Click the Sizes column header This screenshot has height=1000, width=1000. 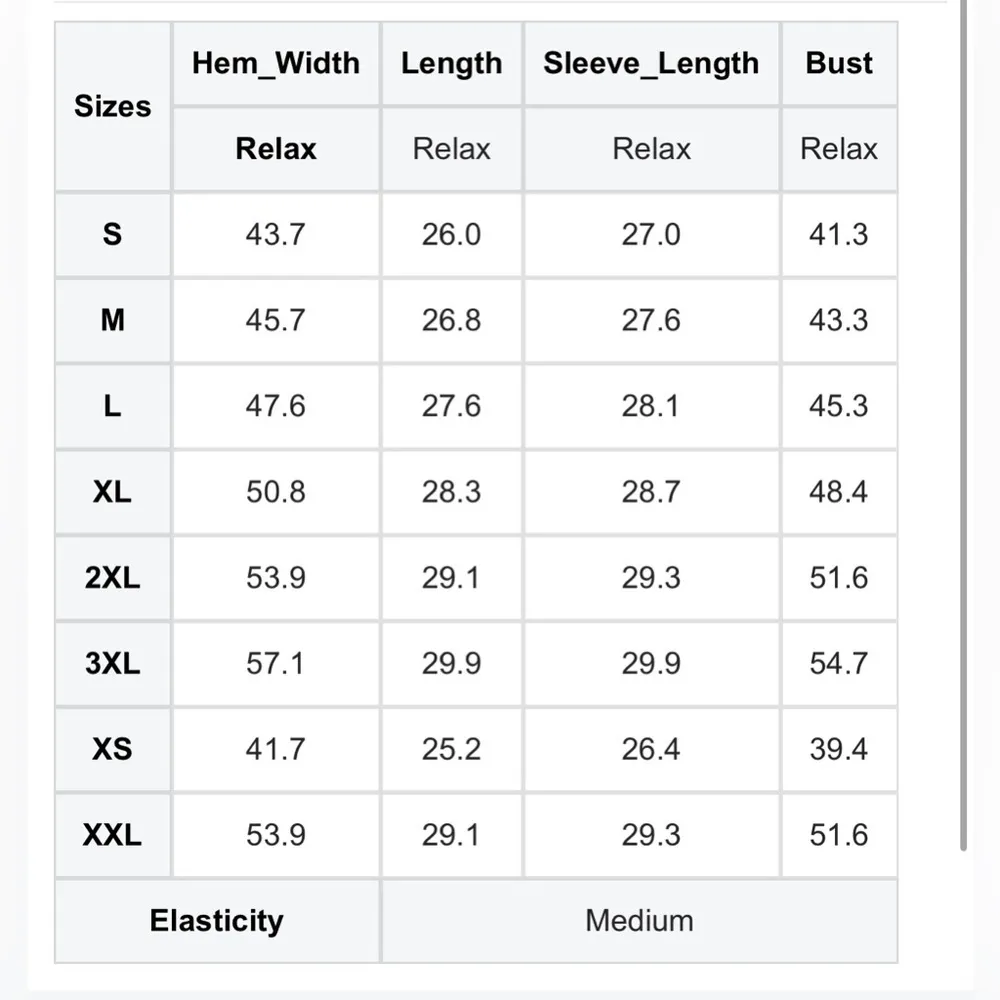click(x=112, y=106)
